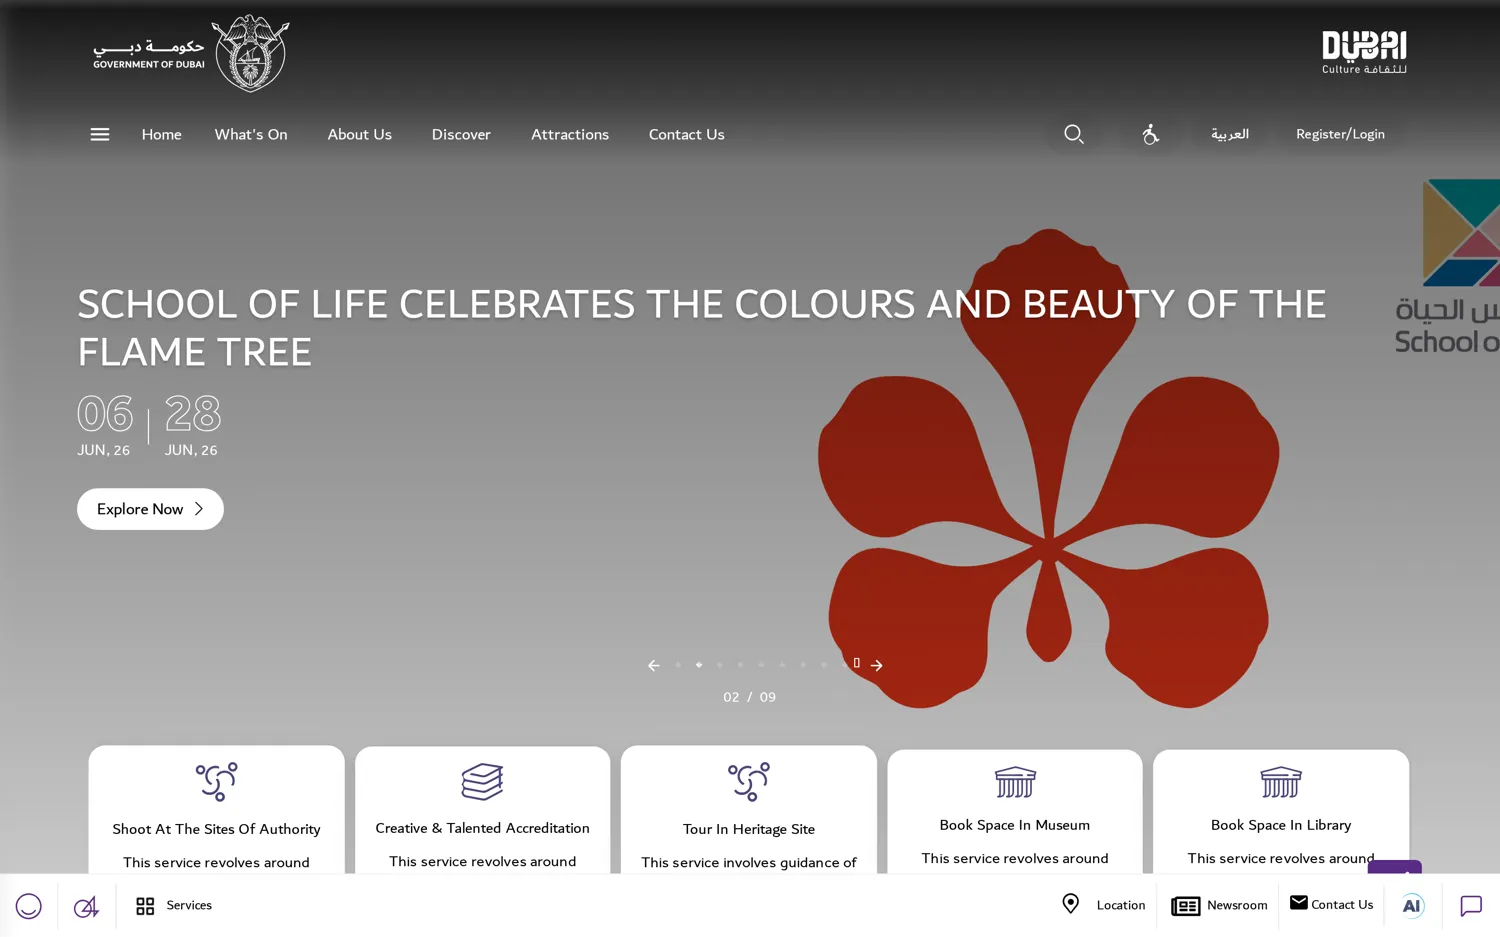Click the purple scroll-to-top button
The height and width of the screenshot is (937, 1500).
[1395, 868]
